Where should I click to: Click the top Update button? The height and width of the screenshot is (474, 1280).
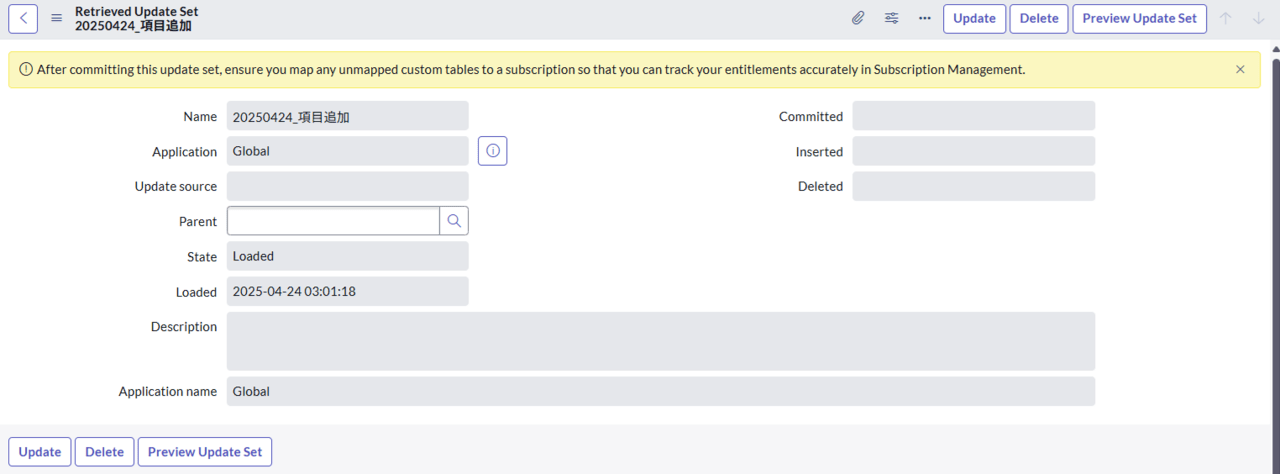974,18
